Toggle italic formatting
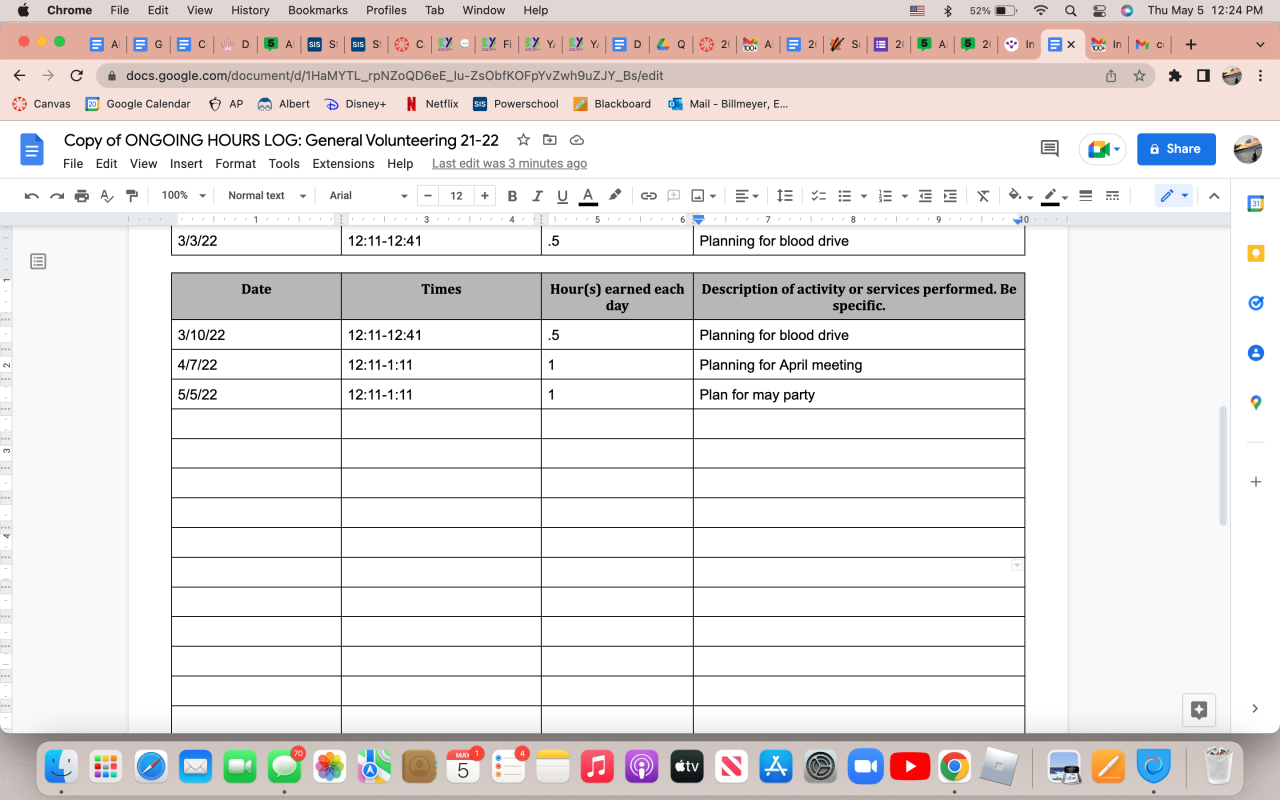This screenshot has height=800, width=1280. coord(537,196)
